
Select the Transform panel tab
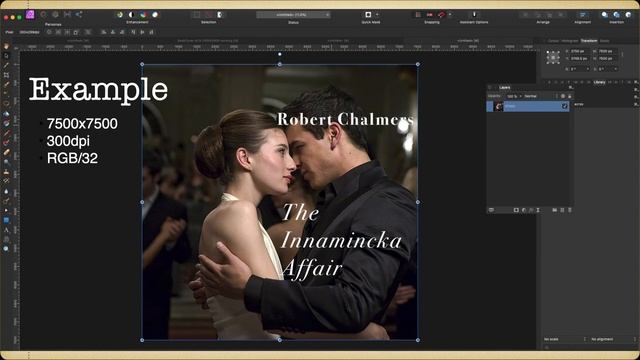(x=589, y=41)
